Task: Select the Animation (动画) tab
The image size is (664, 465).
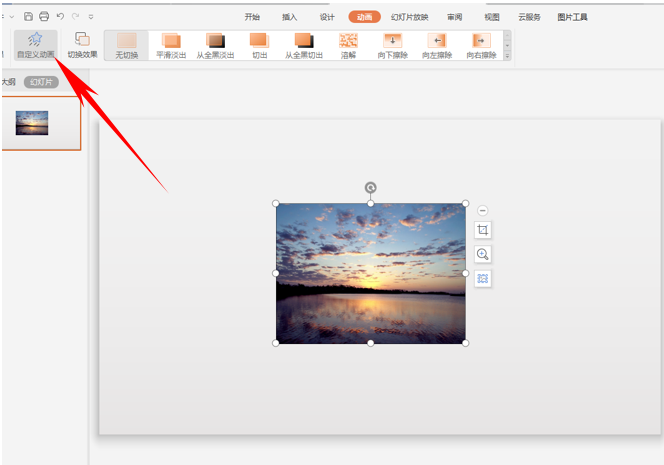Action: [364, 17]
